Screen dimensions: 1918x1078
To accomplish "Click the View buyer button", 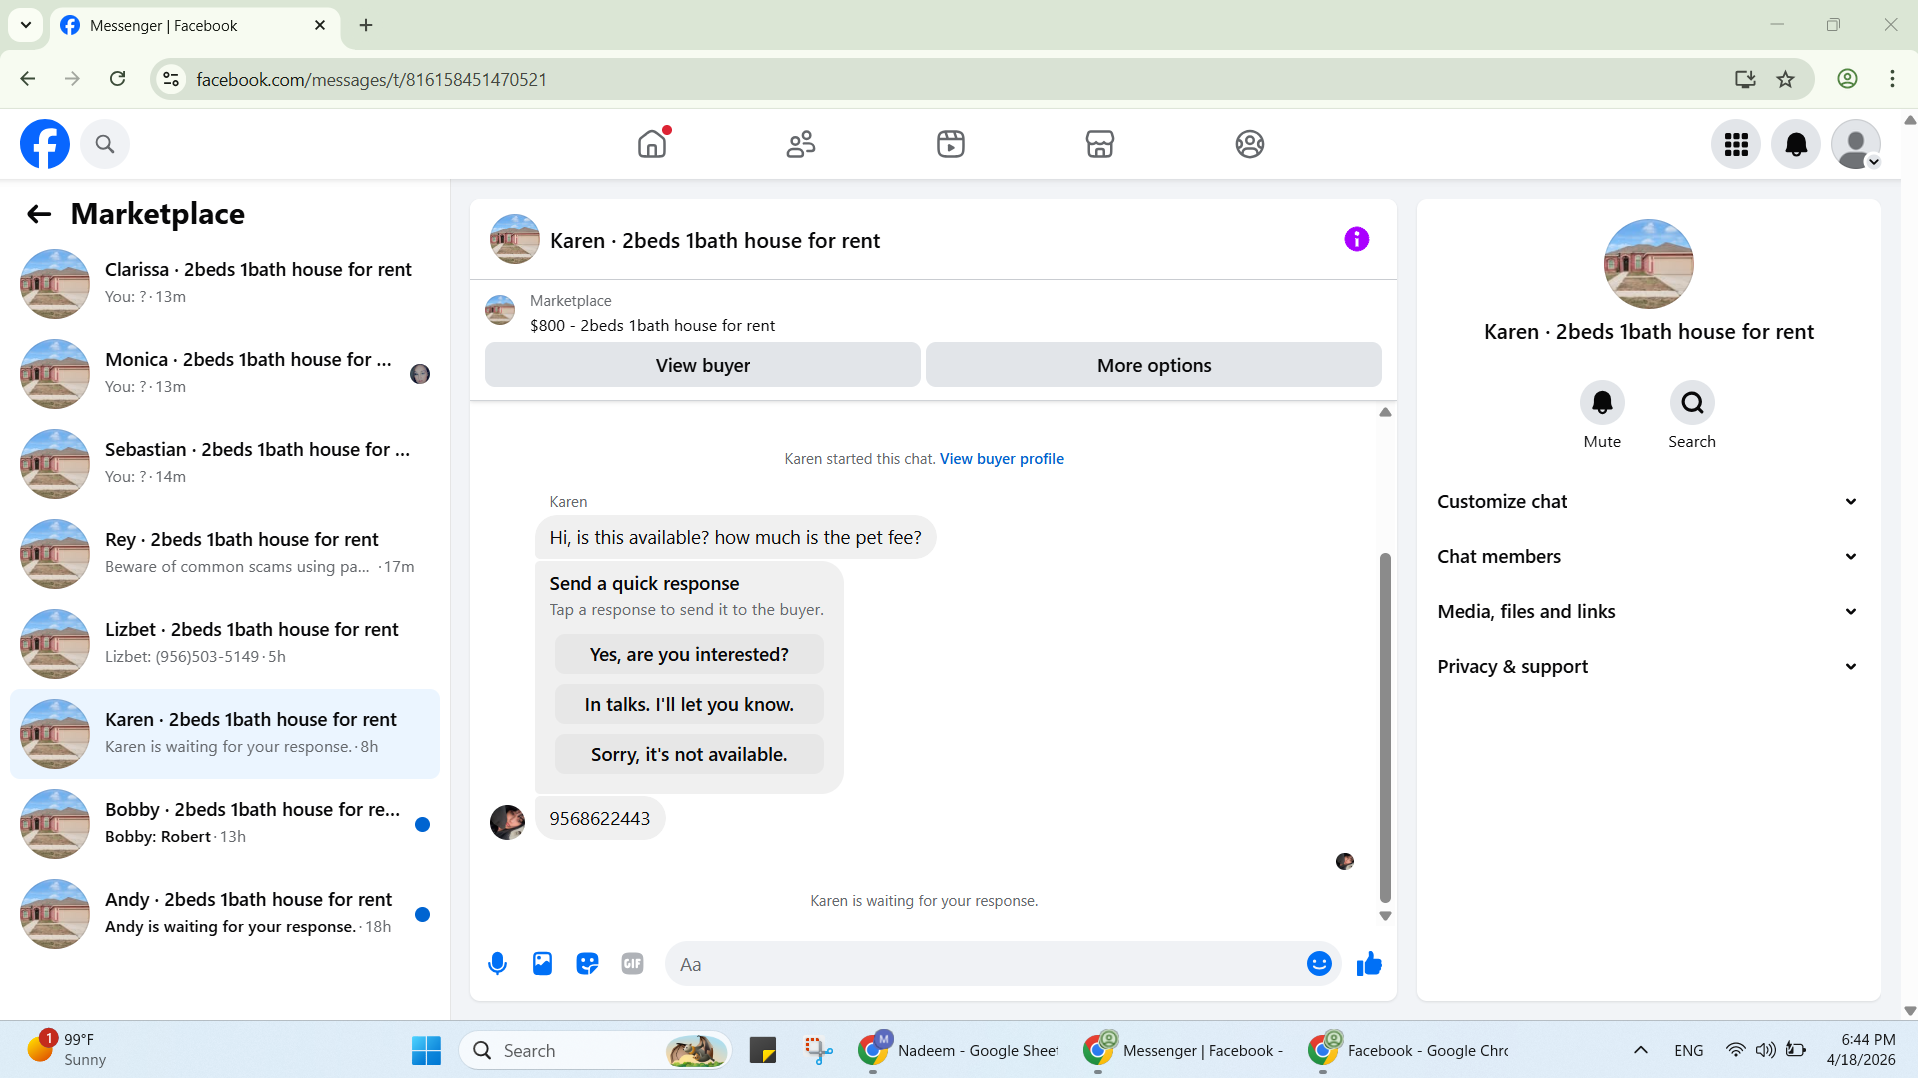I will [702, 365].
